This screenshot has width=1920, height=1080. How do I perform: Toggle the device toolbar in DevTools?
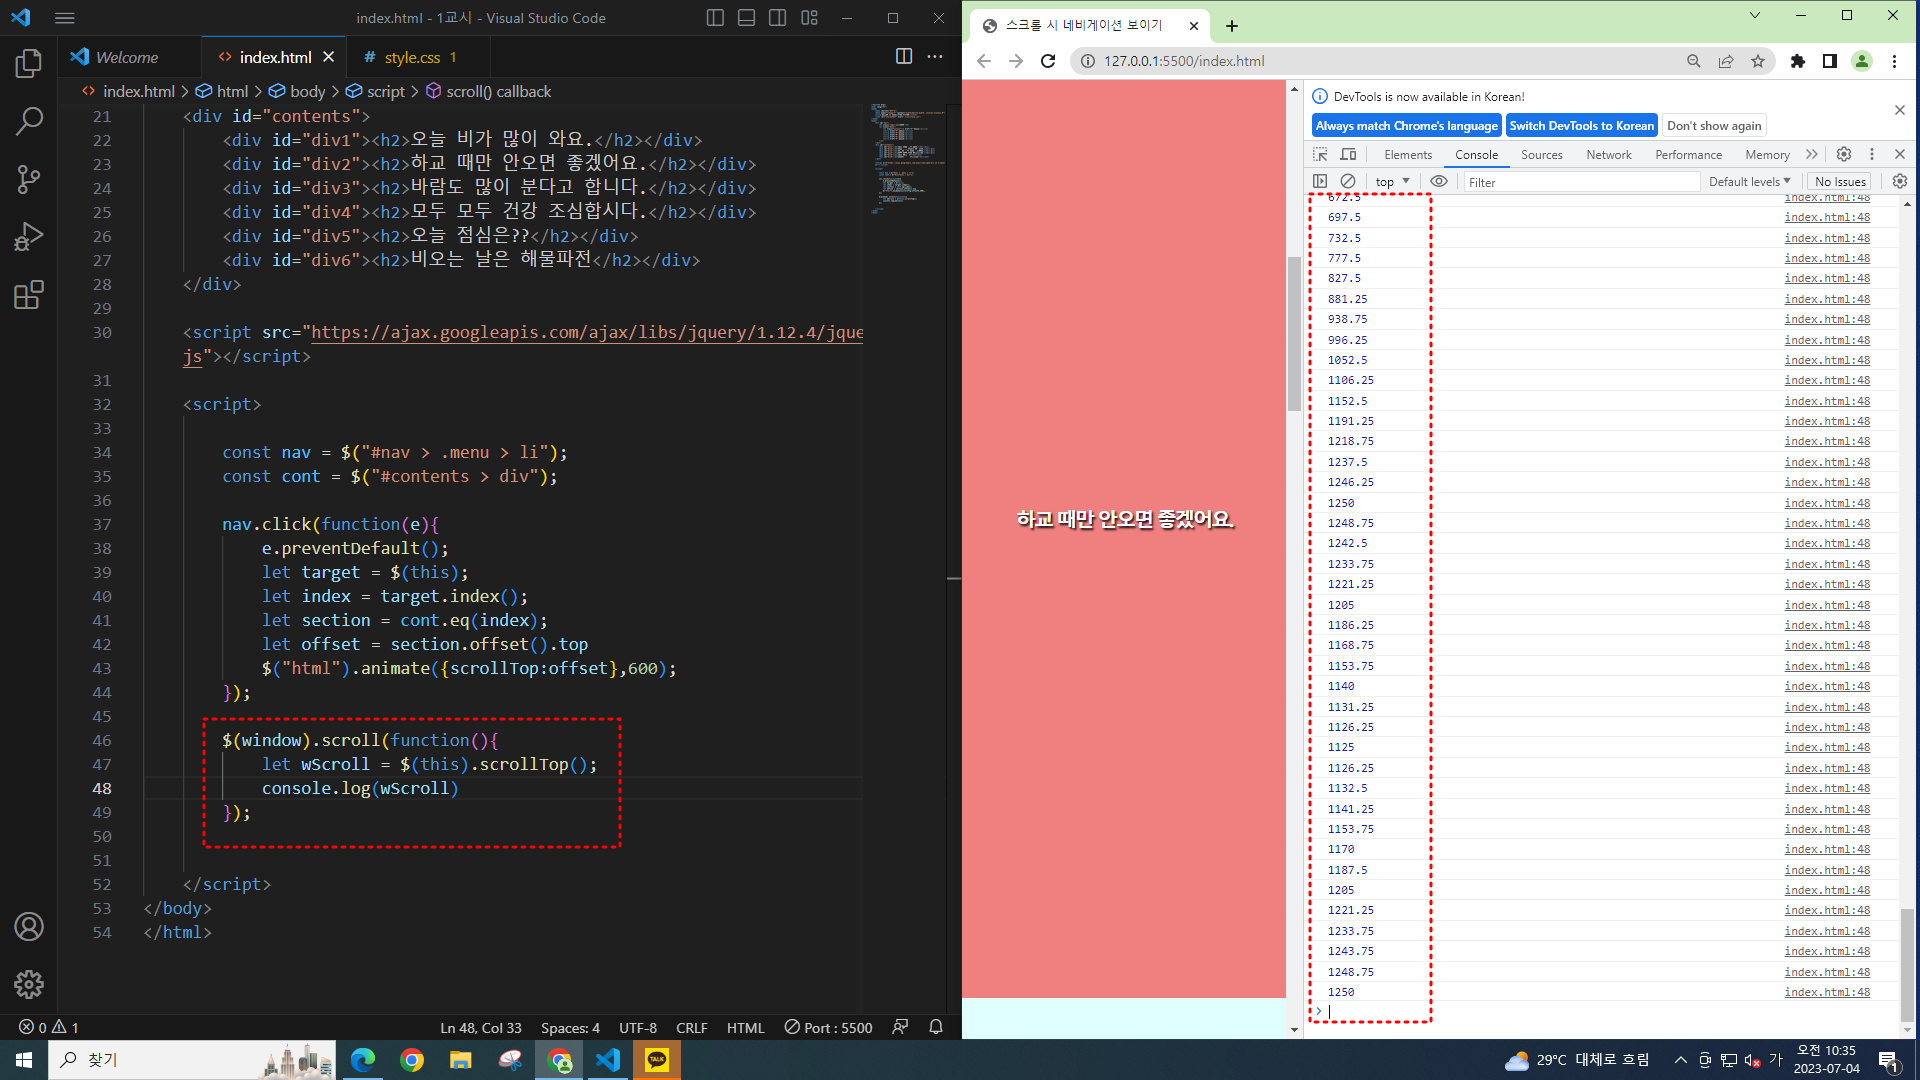point(1348,154)
